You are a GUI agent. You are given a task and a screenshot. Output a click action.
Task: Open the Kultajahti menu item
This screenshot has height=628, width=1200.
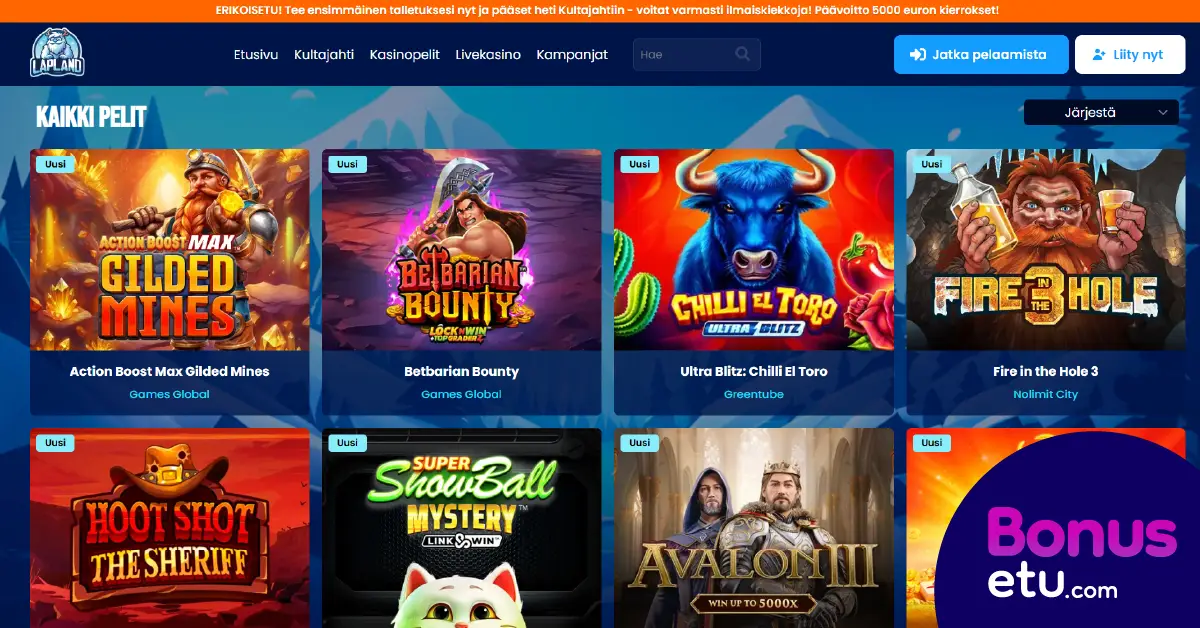pos(324,55)
